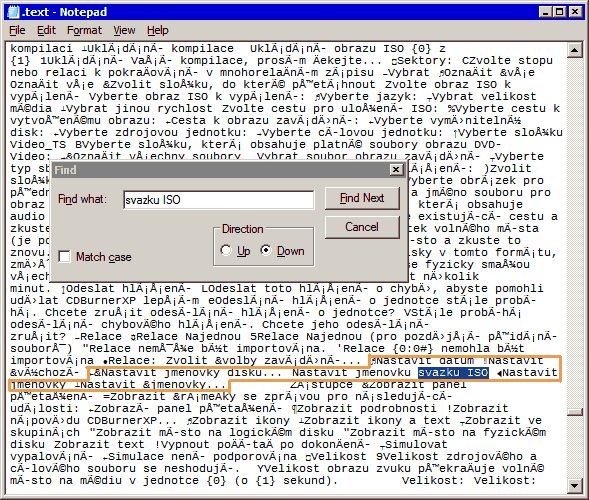Click the Find Next button
This screenshot has height=500, width=589.
[362, 198]
